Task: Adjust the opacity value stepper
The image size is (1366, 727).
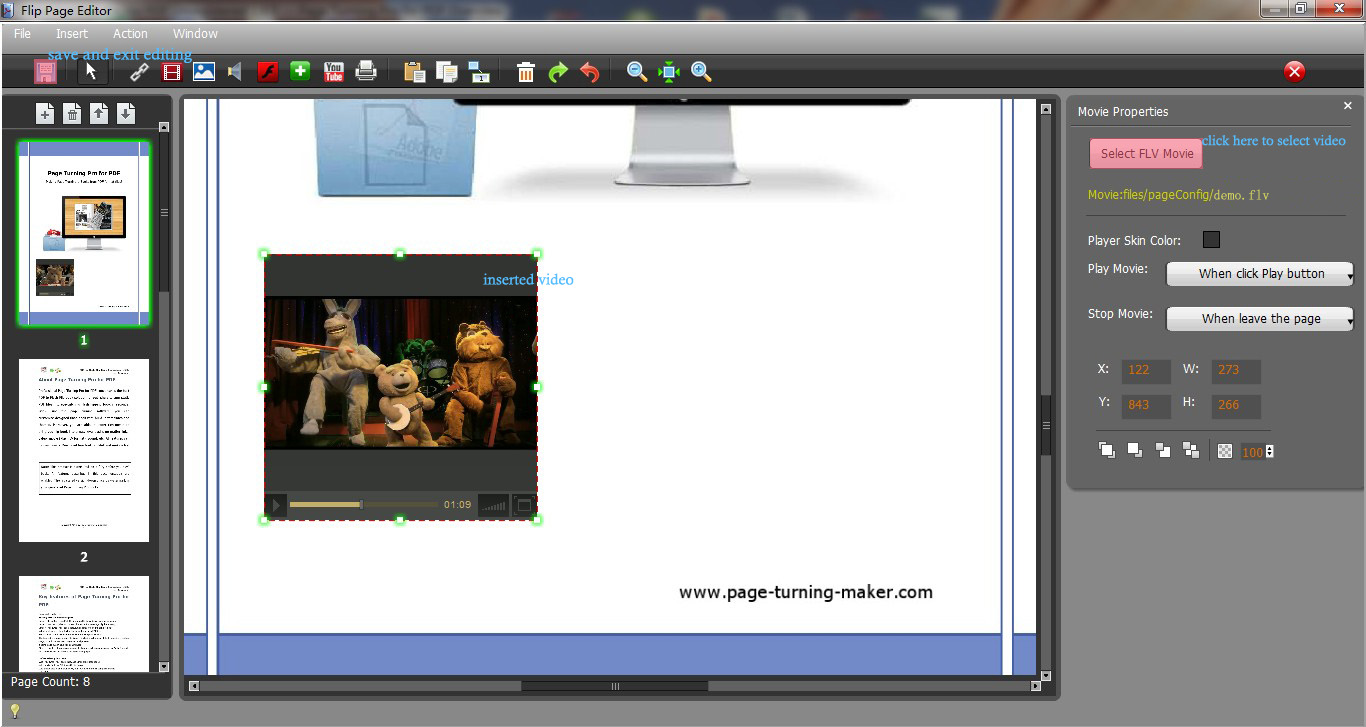Action: tap(1270, 452)
